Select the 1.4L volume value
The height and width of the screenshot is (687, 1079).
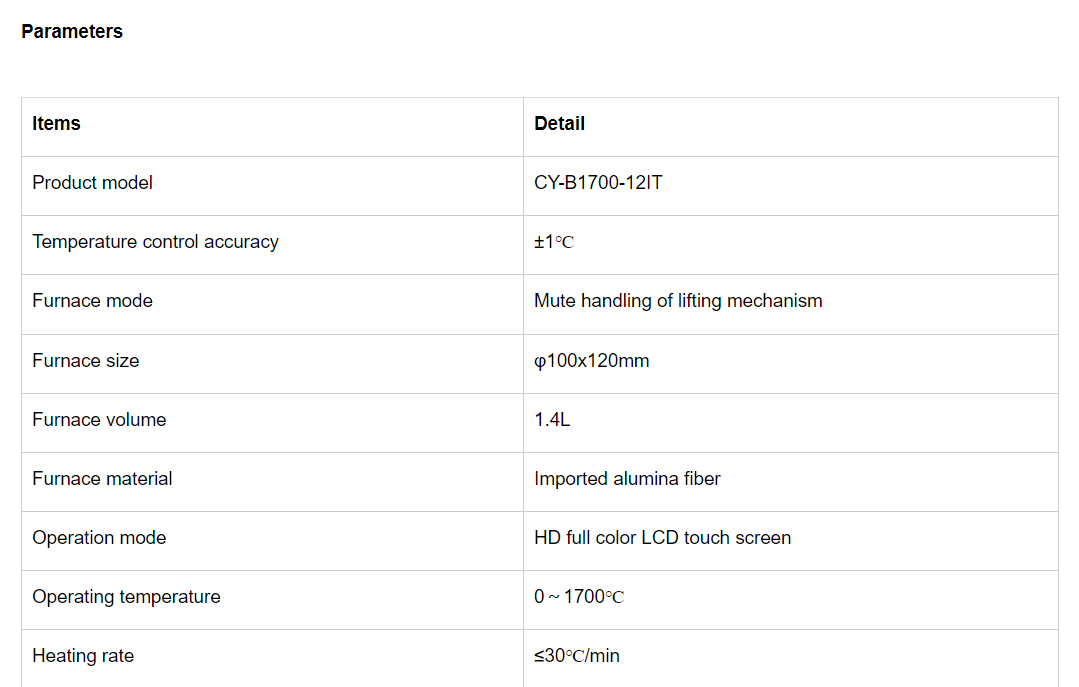coord(552,420)
